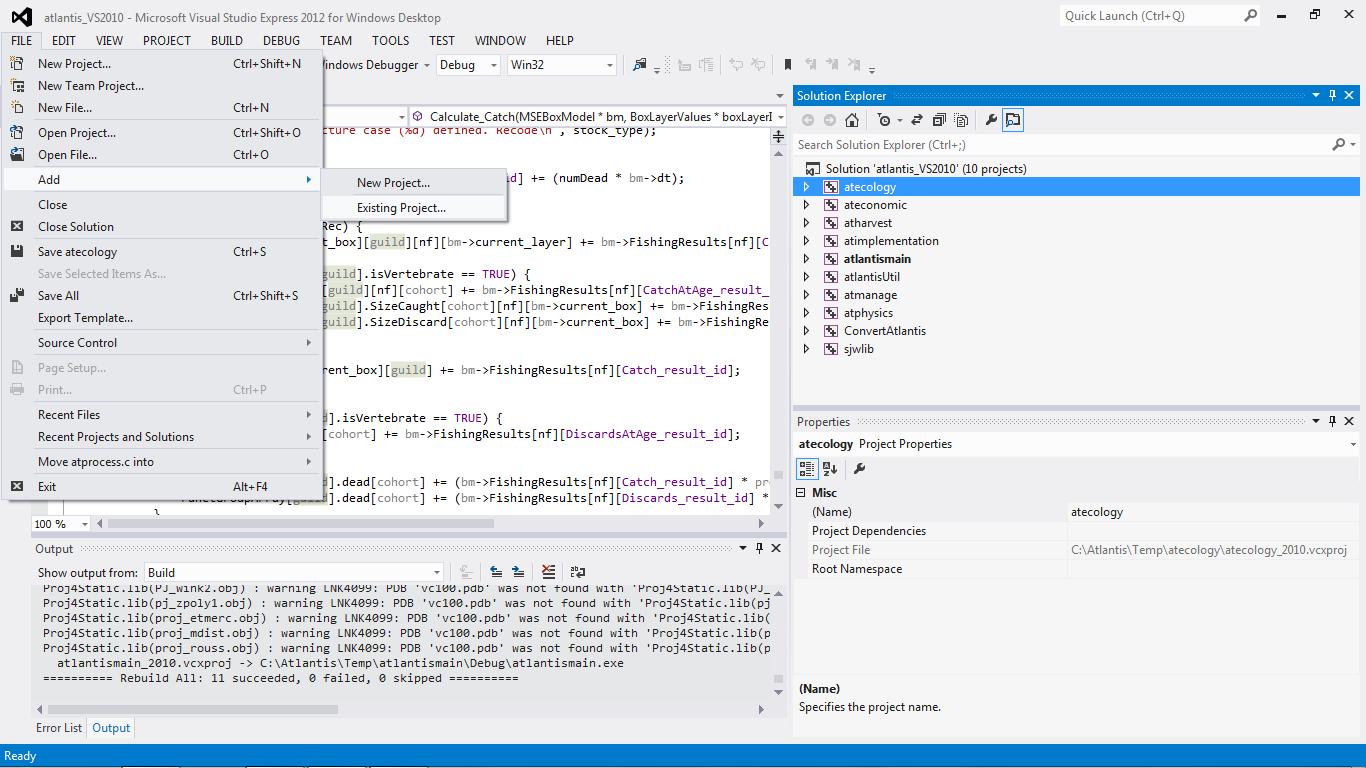Click the Home icon in Solution Explorer
Image resolution: width=1366 pixels, height=768 pixels.
(851, 120)
